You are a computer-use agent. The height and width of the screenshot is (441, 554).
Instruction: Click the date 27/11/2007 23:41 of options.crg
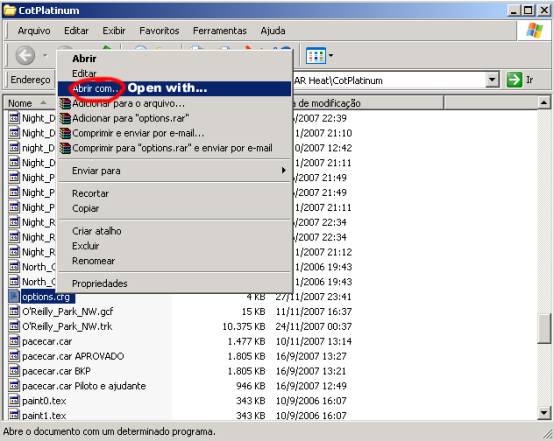313,296
